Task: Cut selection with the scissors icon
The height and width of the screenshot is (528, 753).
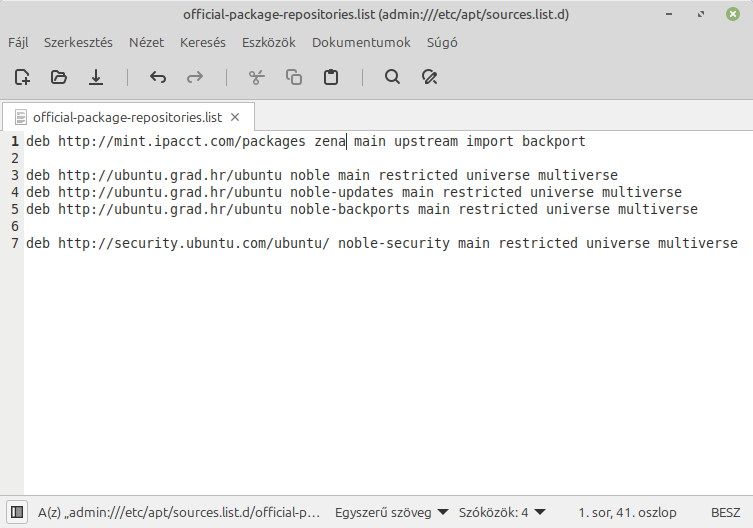Action: (x=256, y=77)
